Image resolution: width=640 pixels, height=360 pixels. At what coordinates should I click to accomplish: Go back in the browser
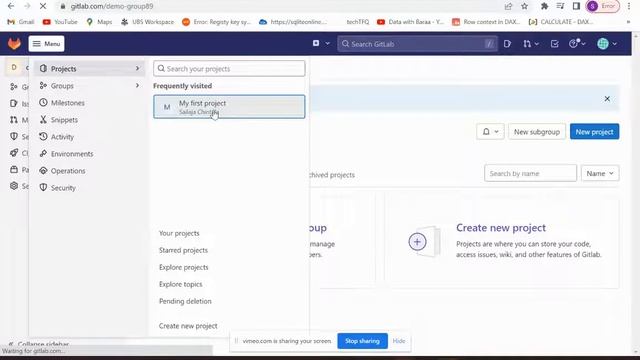(11, 6)
